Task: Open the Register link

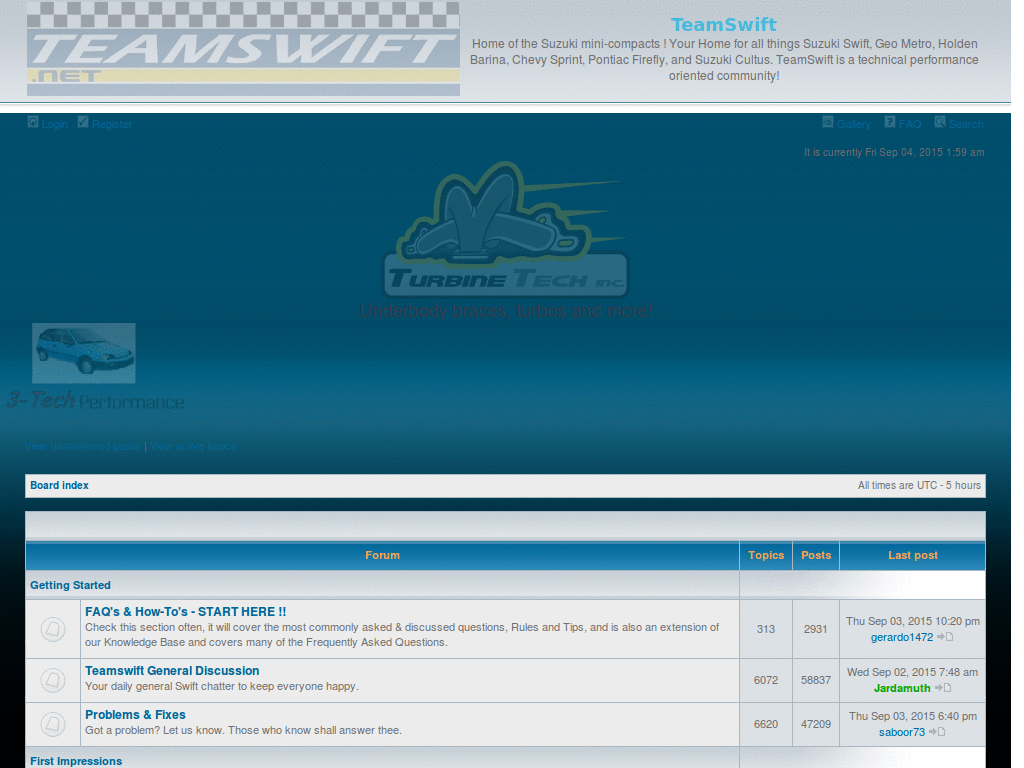Action: 112,124
